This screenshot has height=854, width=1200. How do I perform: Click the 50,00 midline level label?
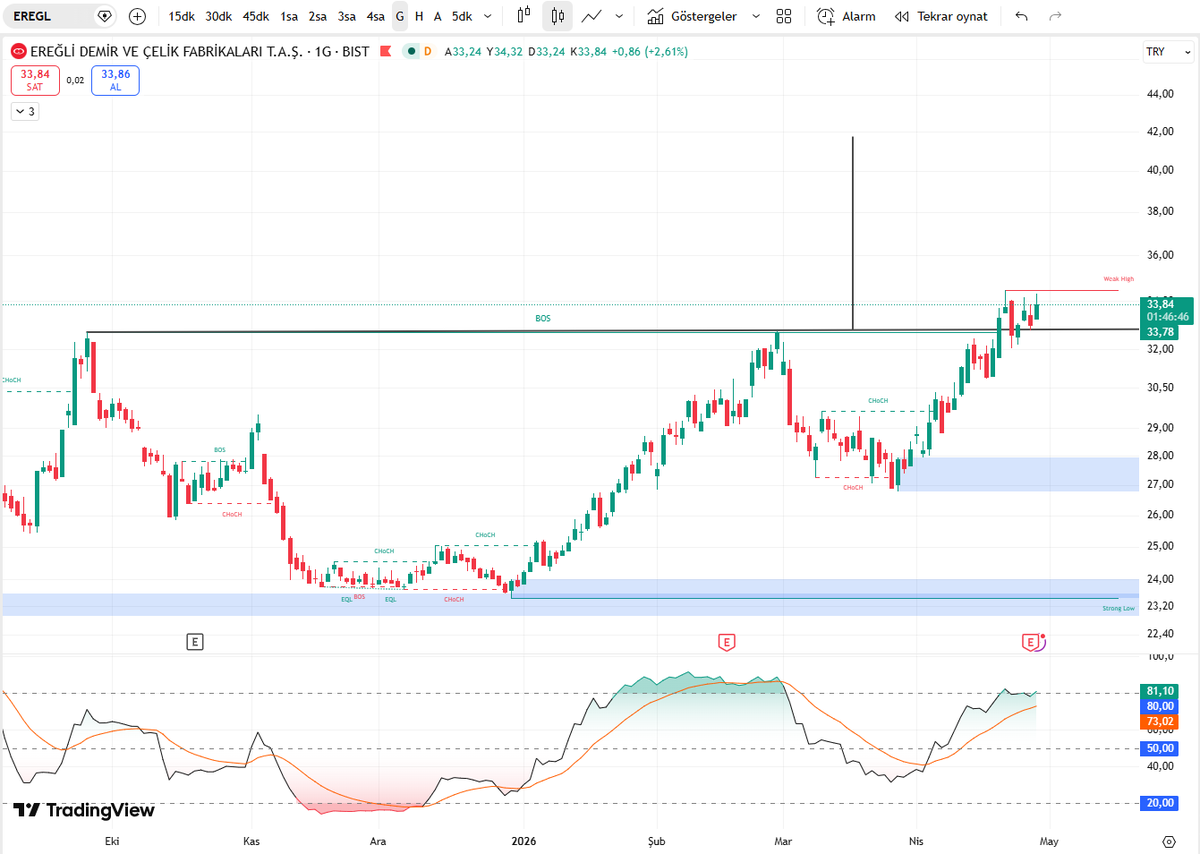1160,748
